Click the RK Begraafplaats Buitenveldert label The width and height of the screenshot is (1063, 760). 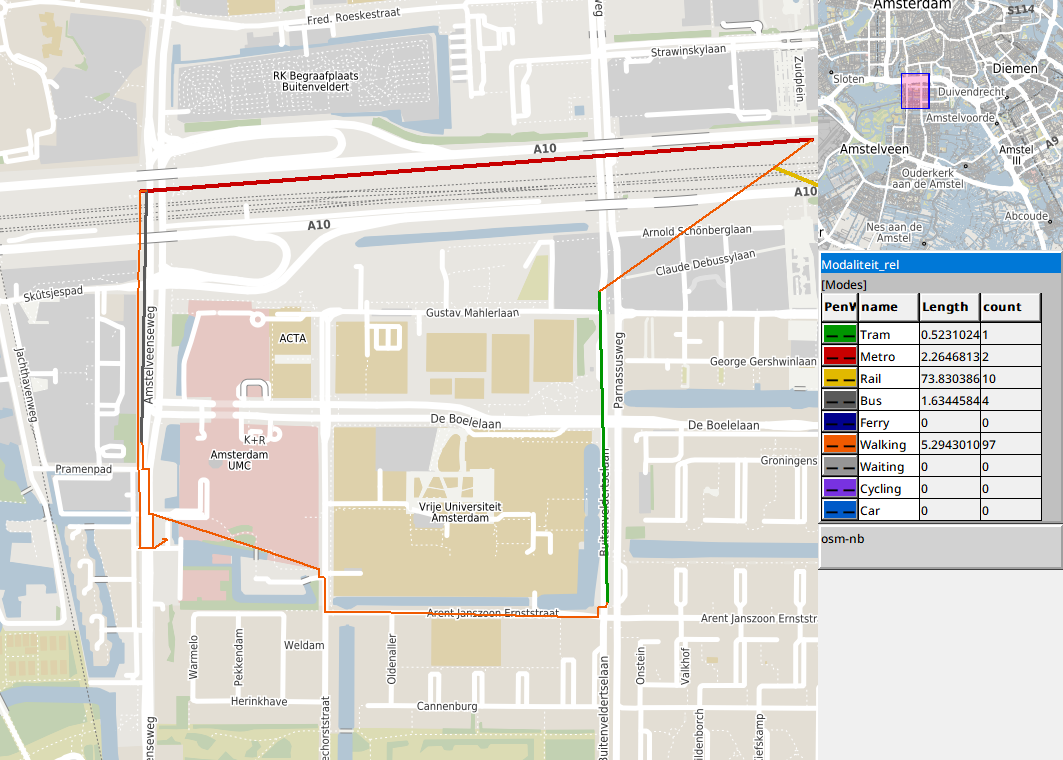pos(315,81)
